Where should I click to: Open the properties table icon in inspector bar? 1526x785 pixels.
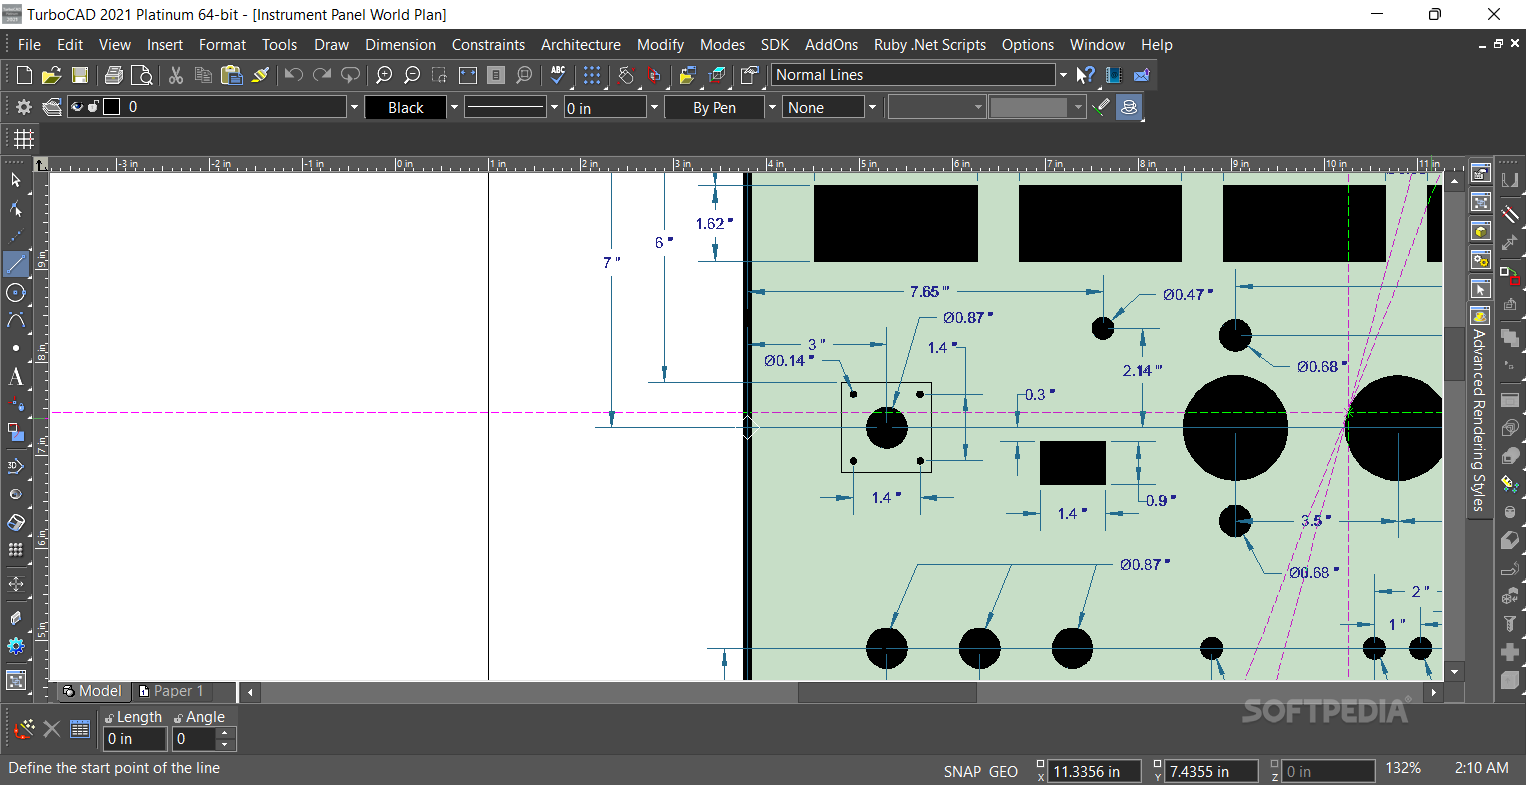pyautogui.click(x=80, y=729)
